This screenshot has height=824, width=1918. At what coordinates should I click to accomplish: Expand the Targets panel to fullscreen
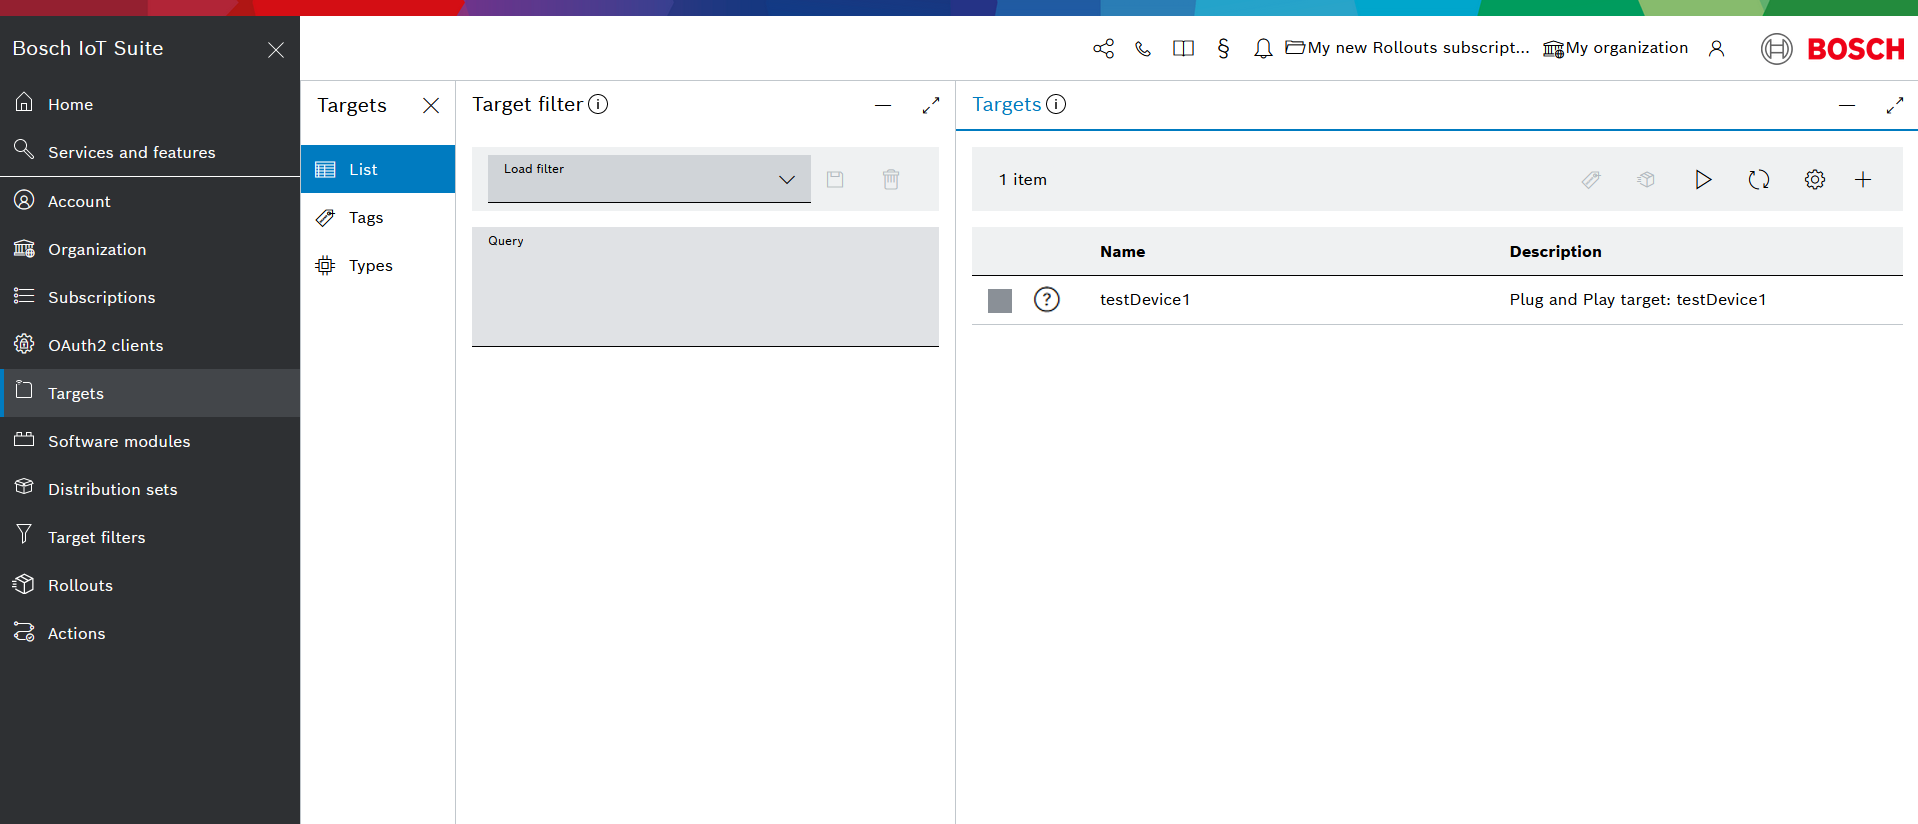coord(1894,105)
